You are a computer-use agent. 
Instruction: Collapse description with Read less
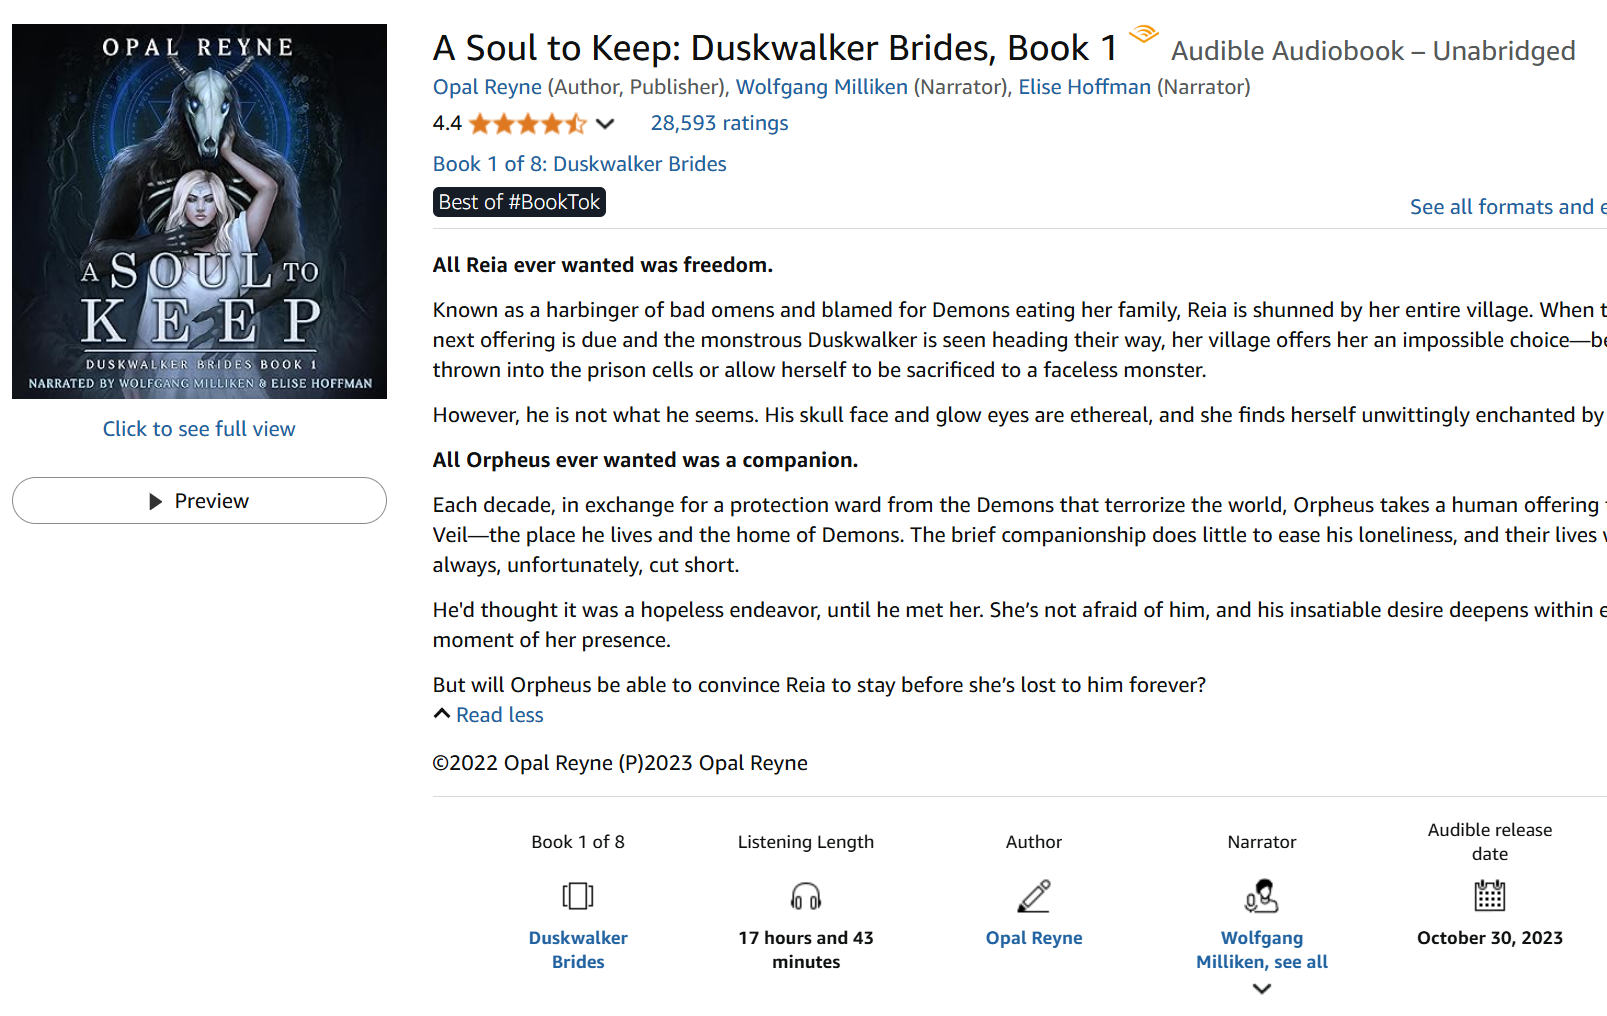tap(499, 715)
